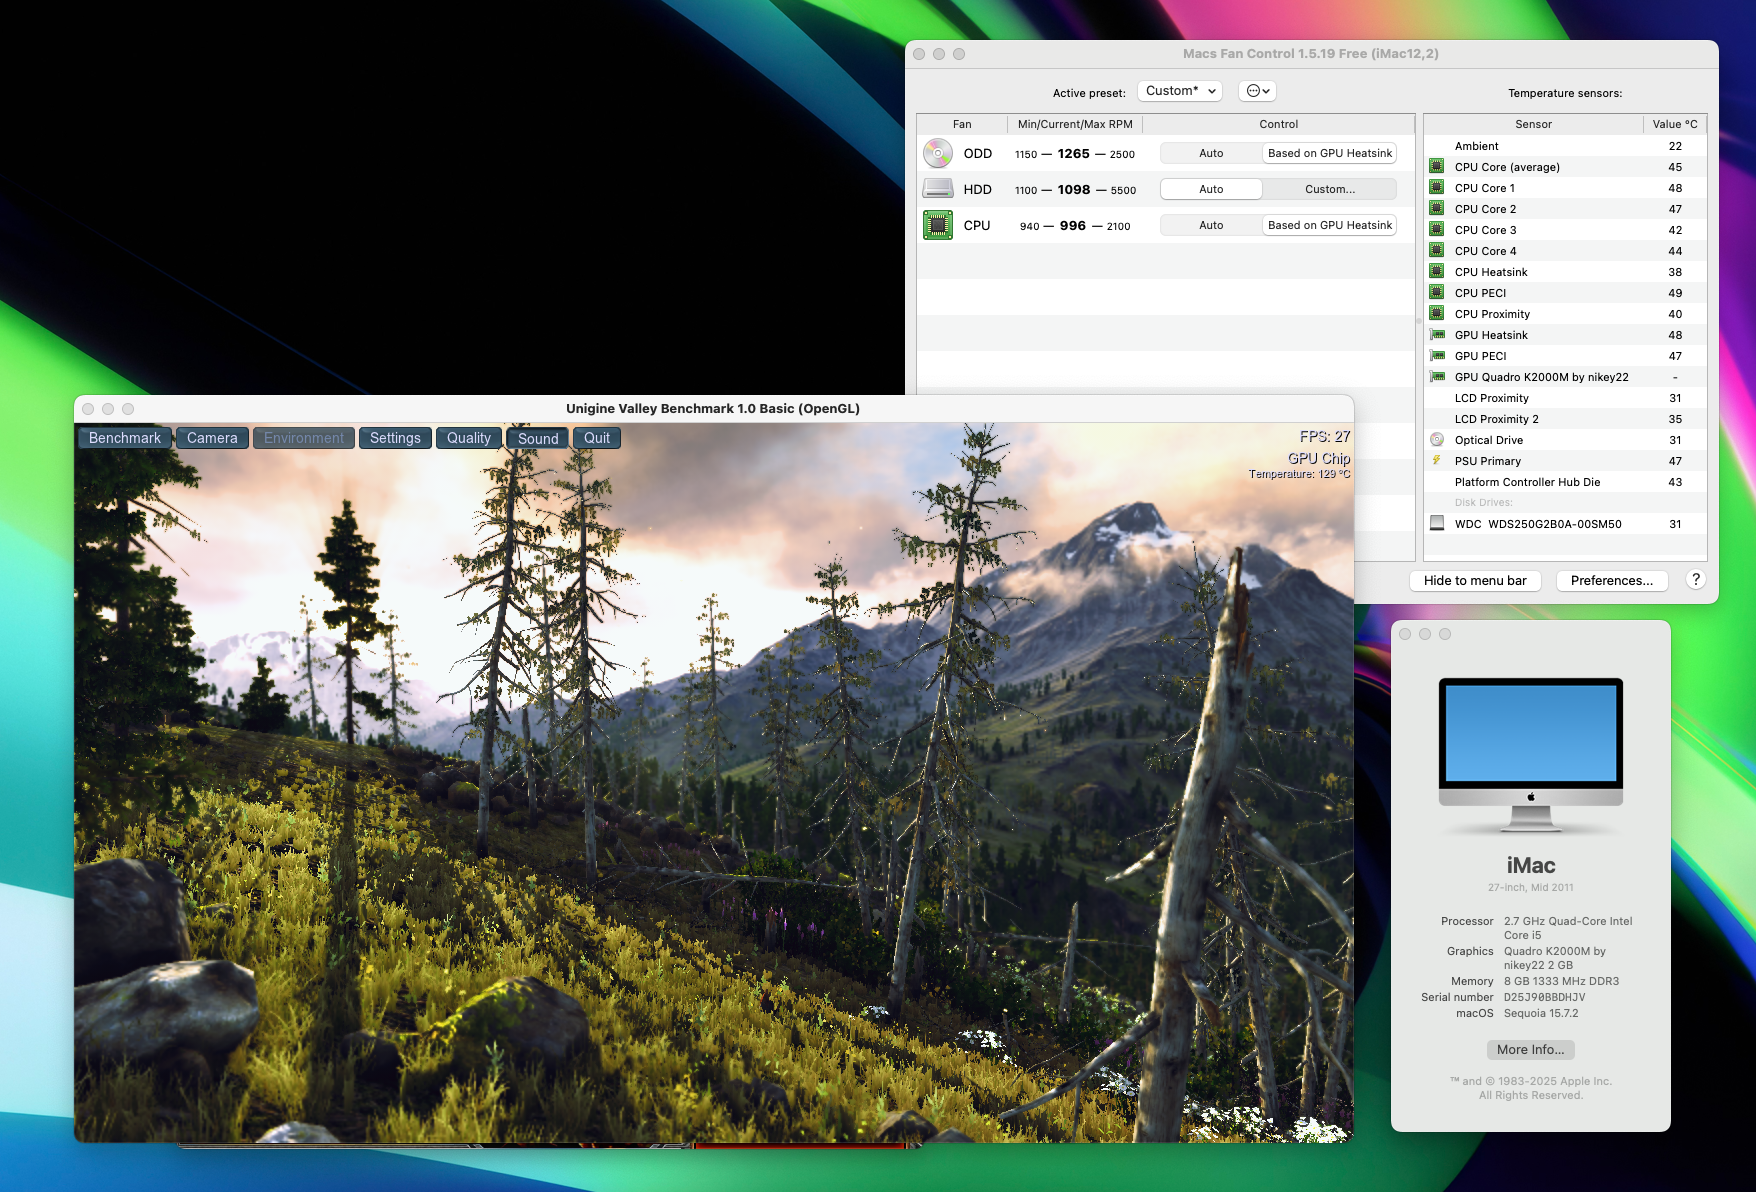Click the CPU Core 3 sensor chip icon
Screen dimensions: 1756x1192
[1437, 229]
